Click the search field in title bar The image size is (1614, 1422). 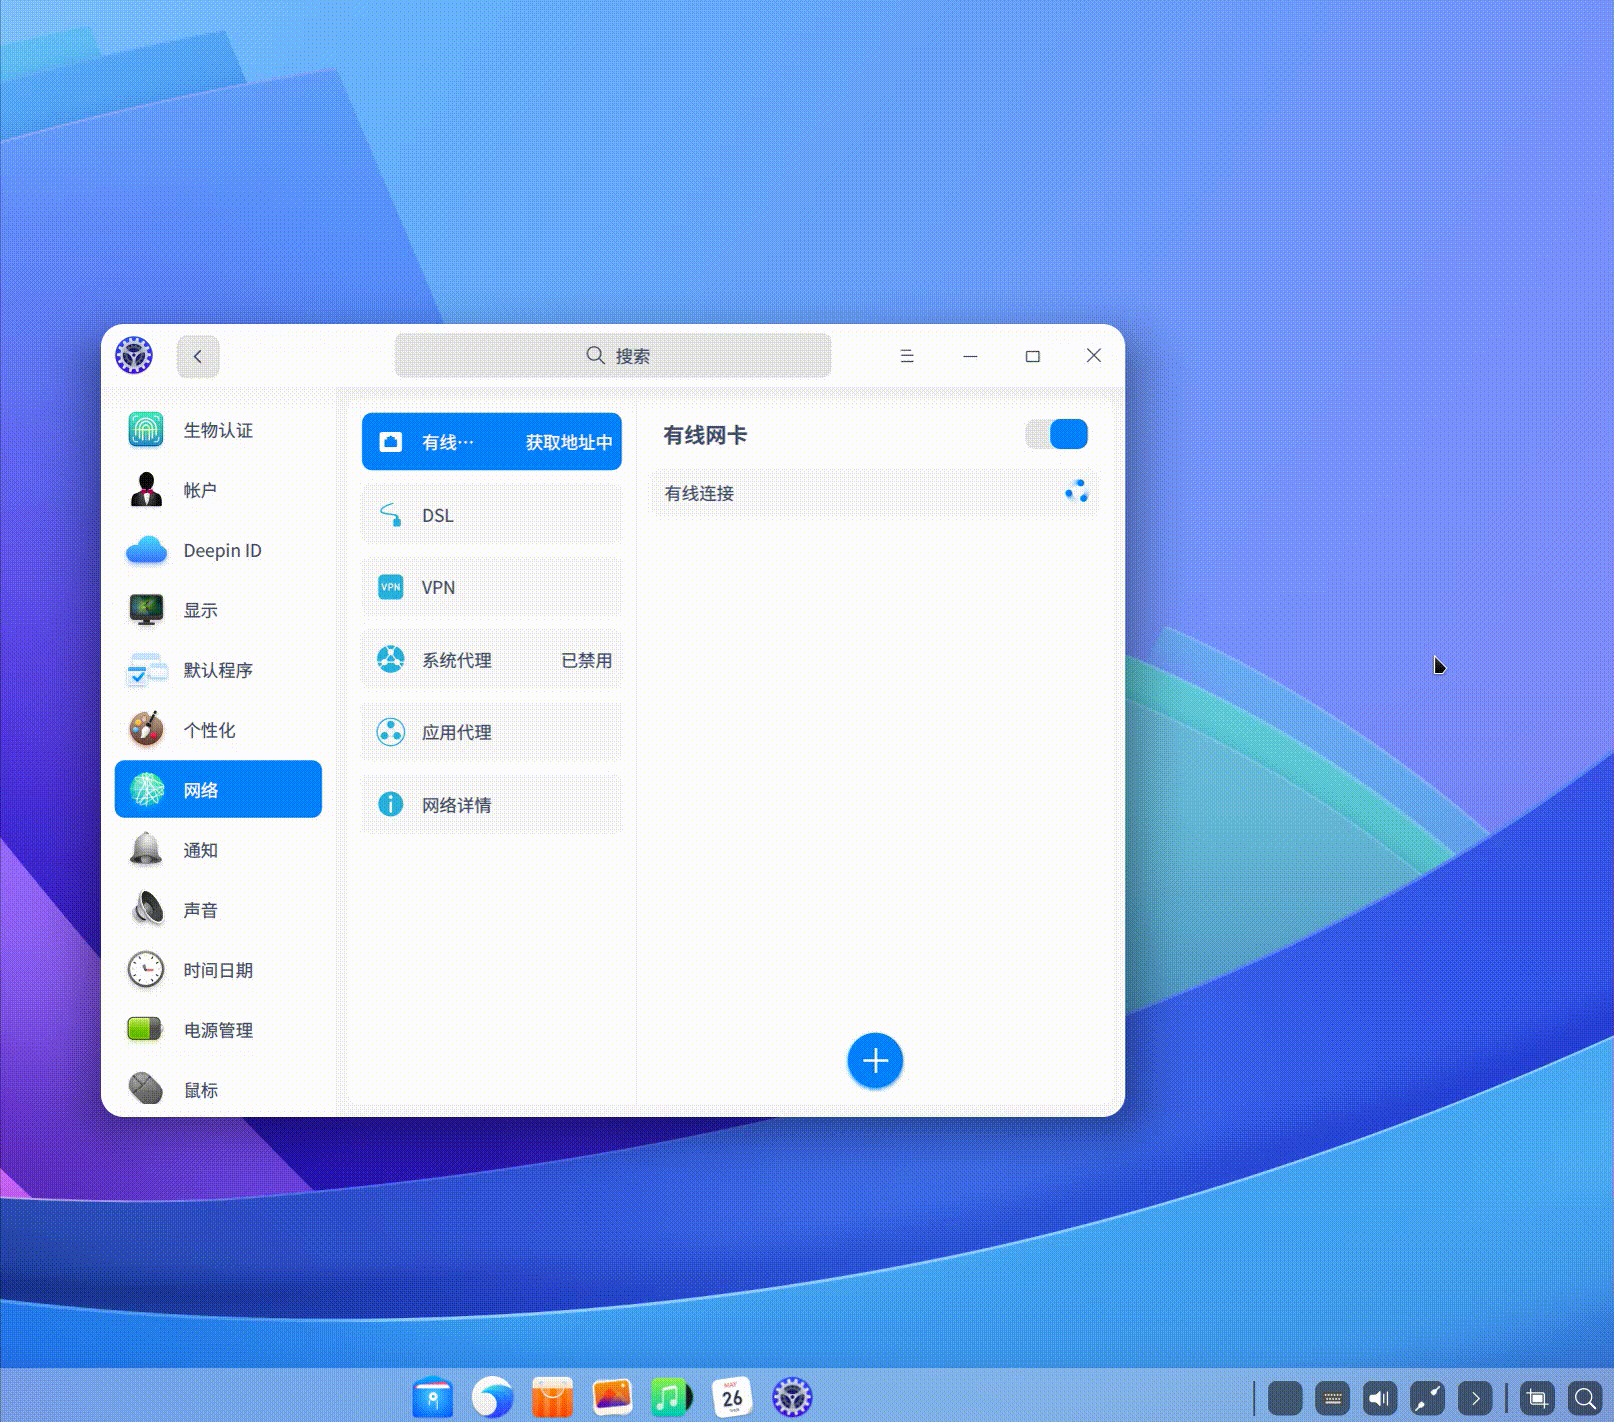(613, 356)
